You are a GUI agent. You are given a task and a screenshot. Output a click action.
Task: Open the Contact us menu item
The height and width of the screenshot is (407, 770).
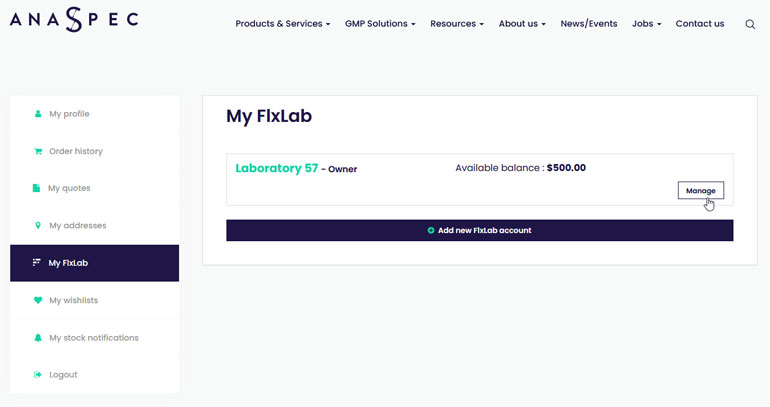(700, 24)
